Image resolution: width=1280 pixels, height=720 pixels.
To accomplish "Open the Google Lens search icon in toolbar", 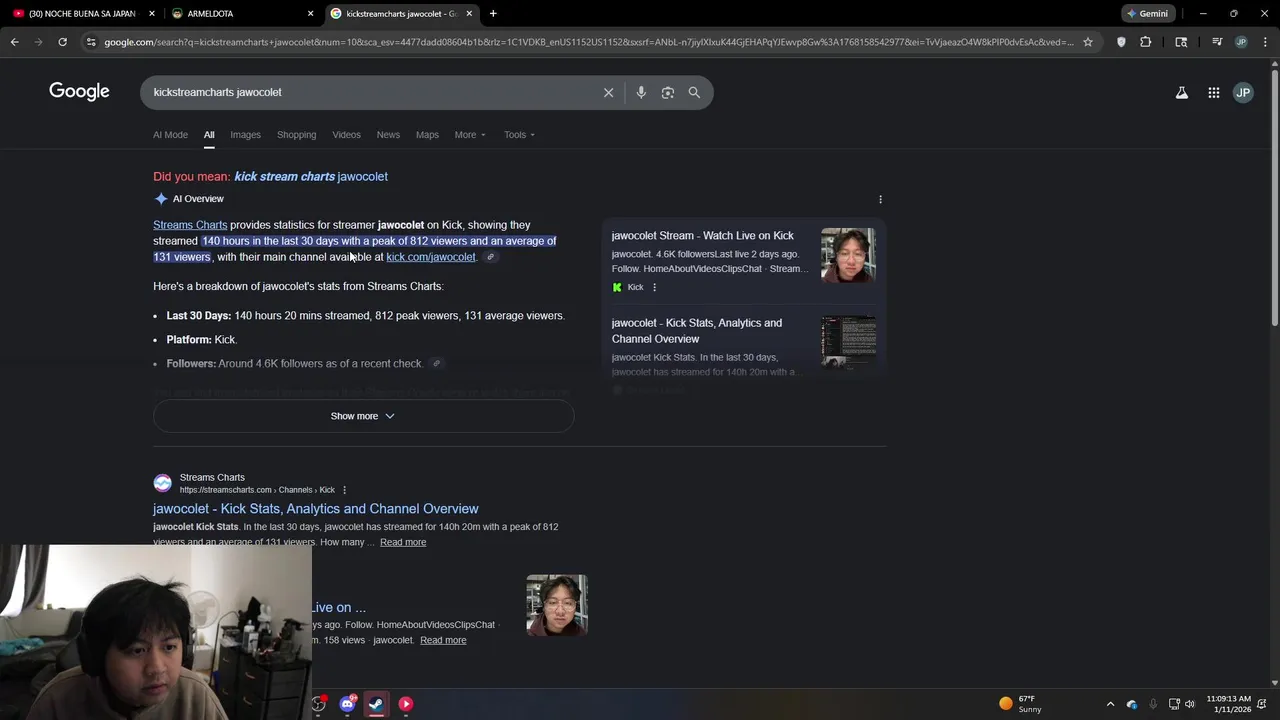I will (x=1181, y=42).
